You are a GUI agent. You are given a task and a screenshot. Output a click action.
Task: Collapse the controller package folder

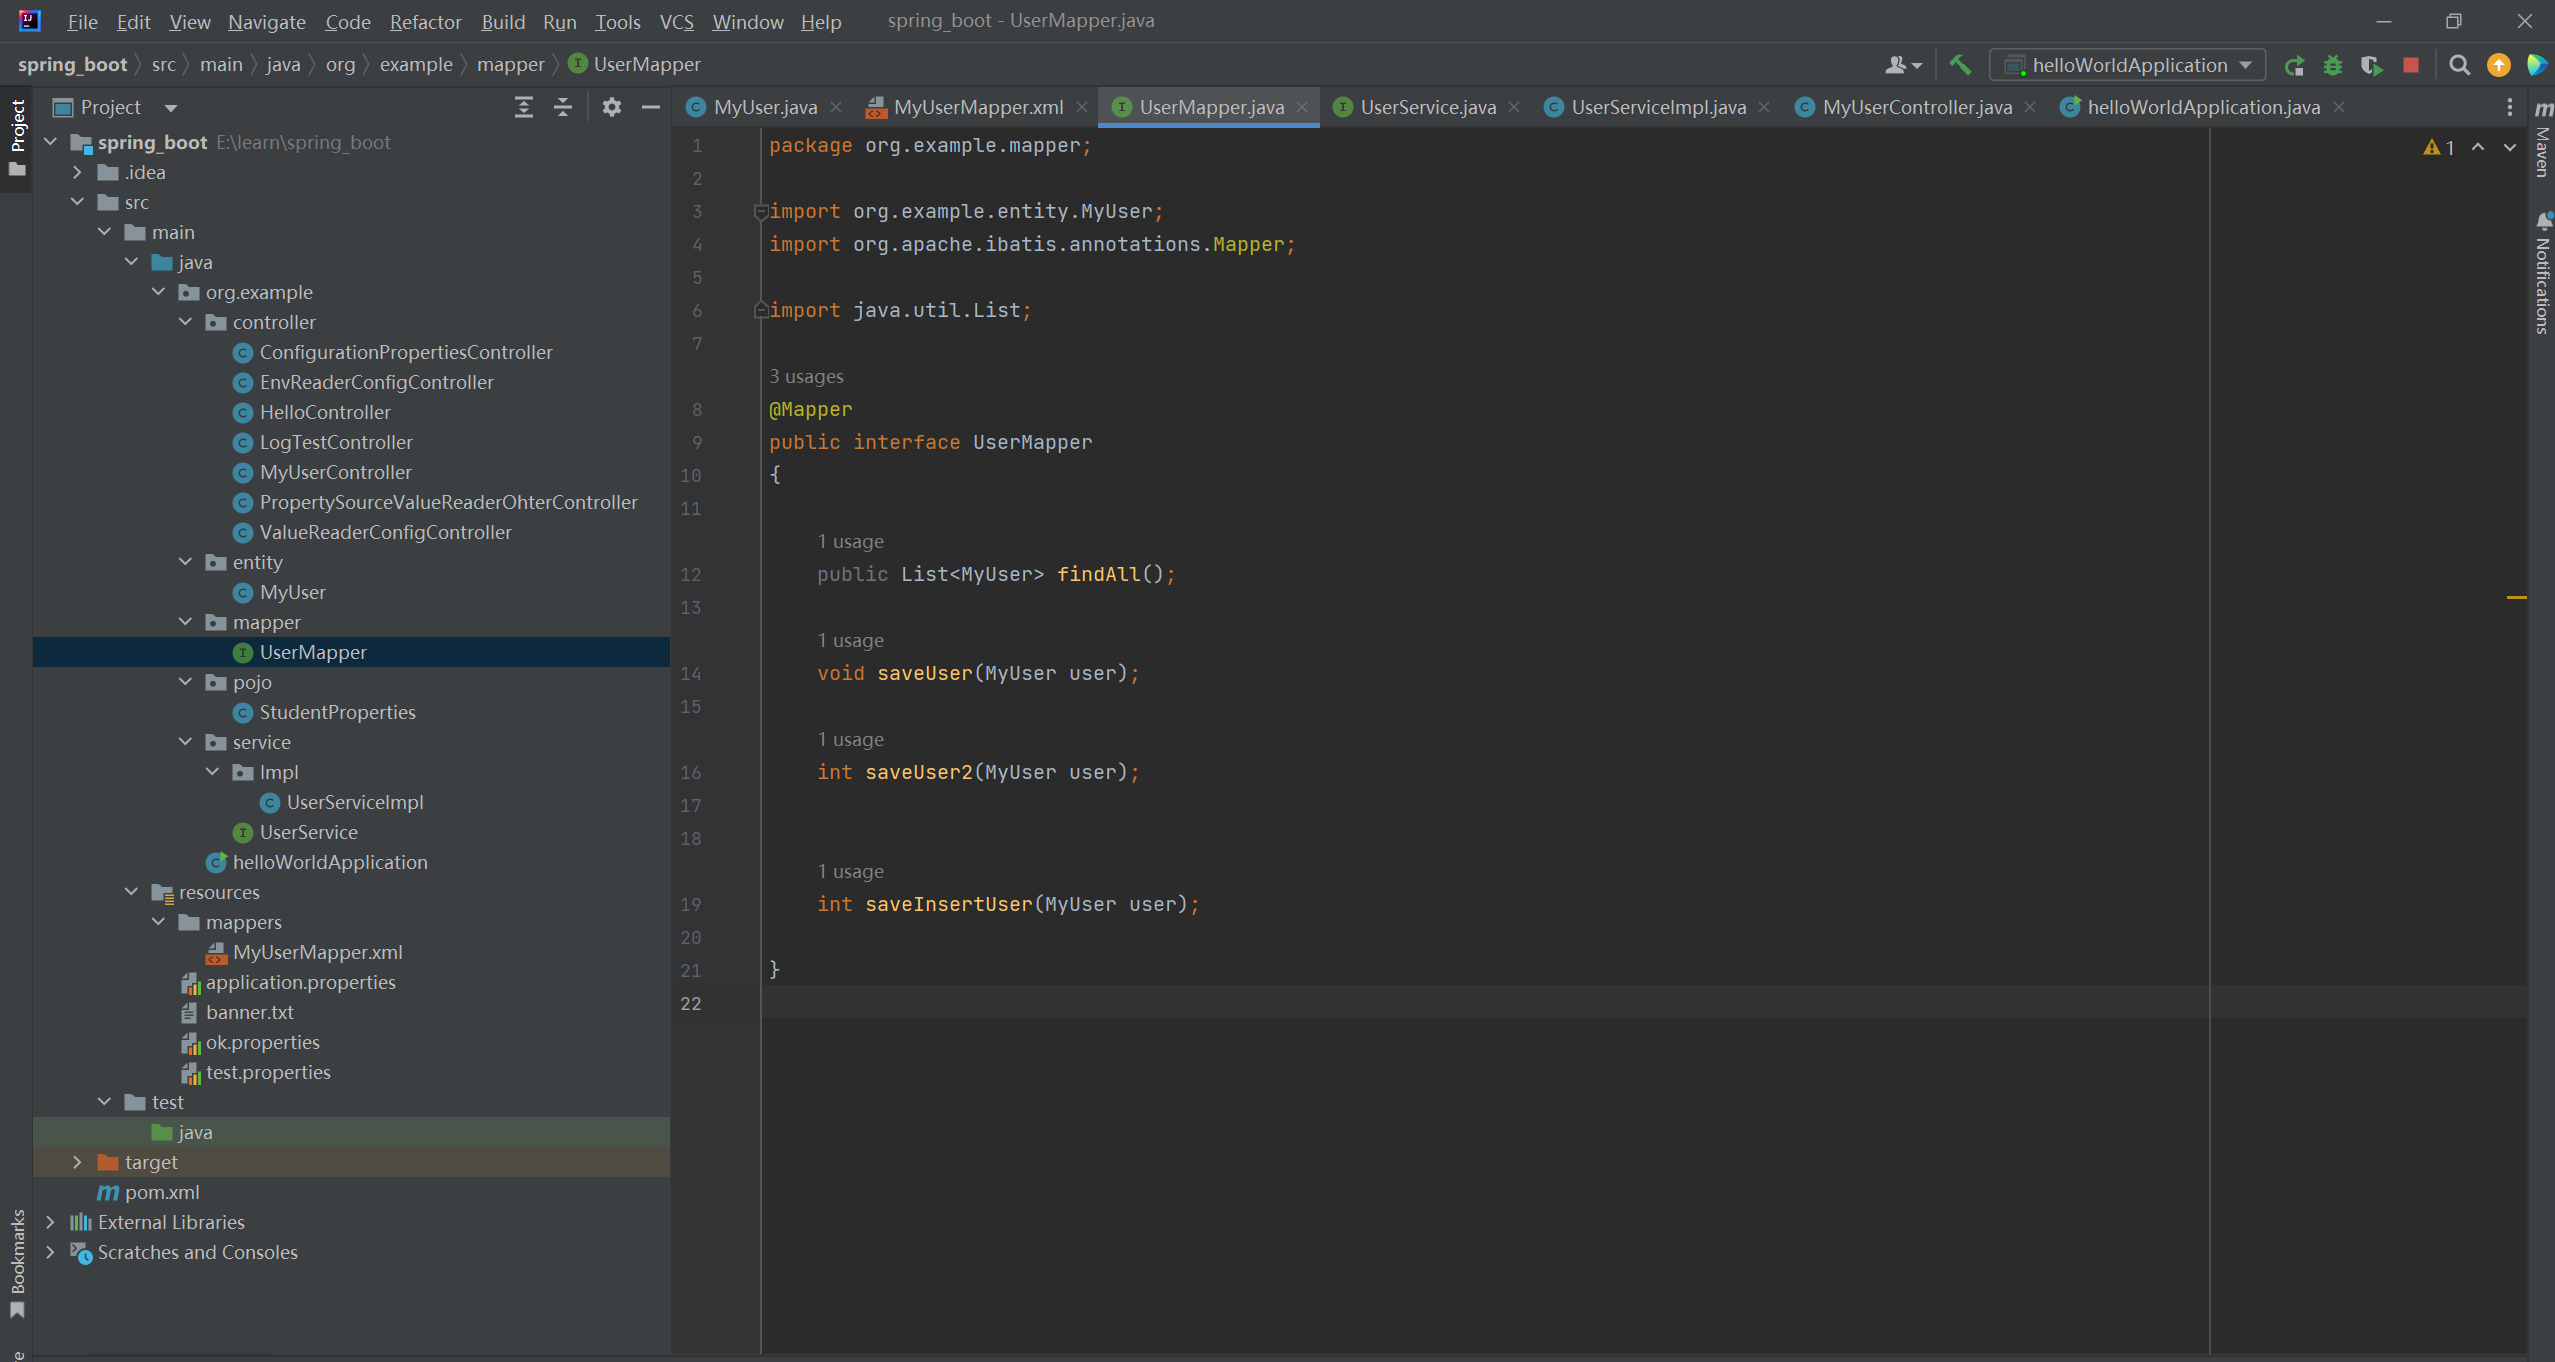pos(186,322)
